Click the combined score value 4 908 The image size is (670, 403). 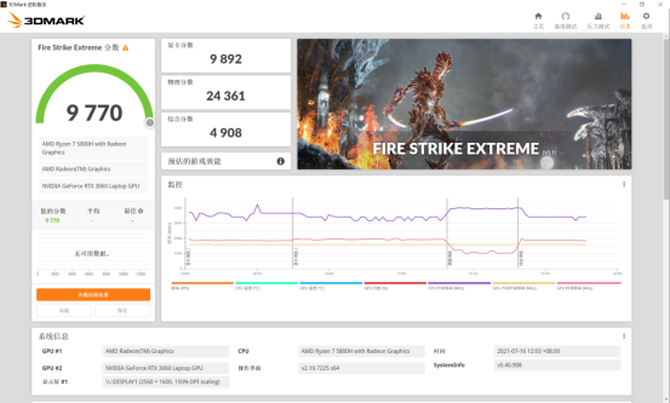(x=226, y=133)
